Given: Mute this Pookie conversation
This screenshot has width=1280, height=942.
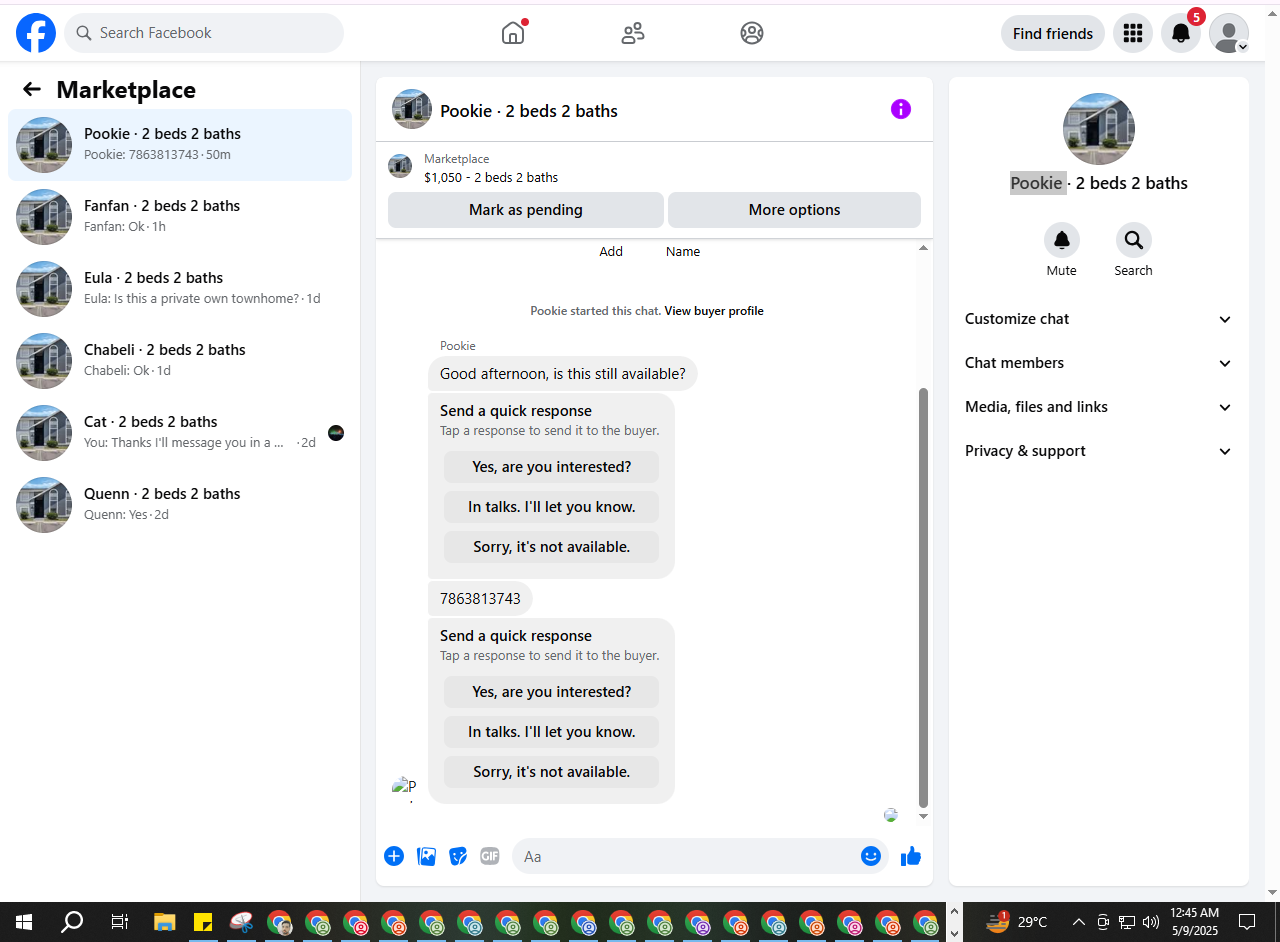Looking at the screenshot, I should tap(1062, 240).
